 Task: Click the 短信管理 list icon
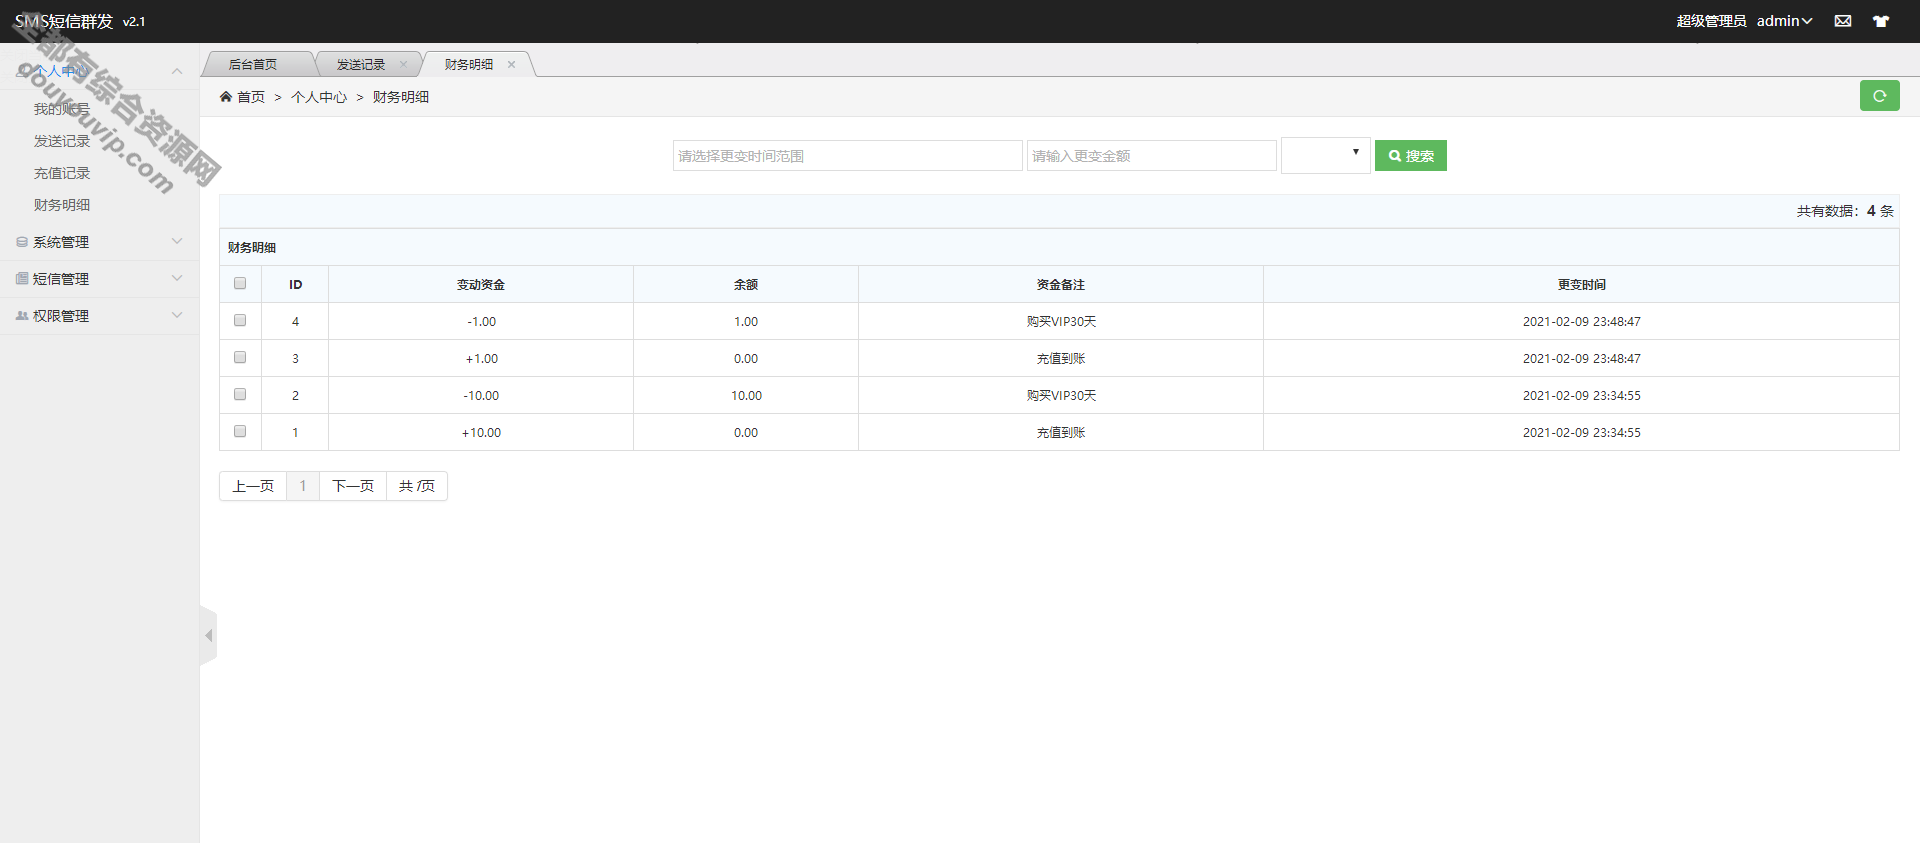pyautogui.click(x=22, y=279)
